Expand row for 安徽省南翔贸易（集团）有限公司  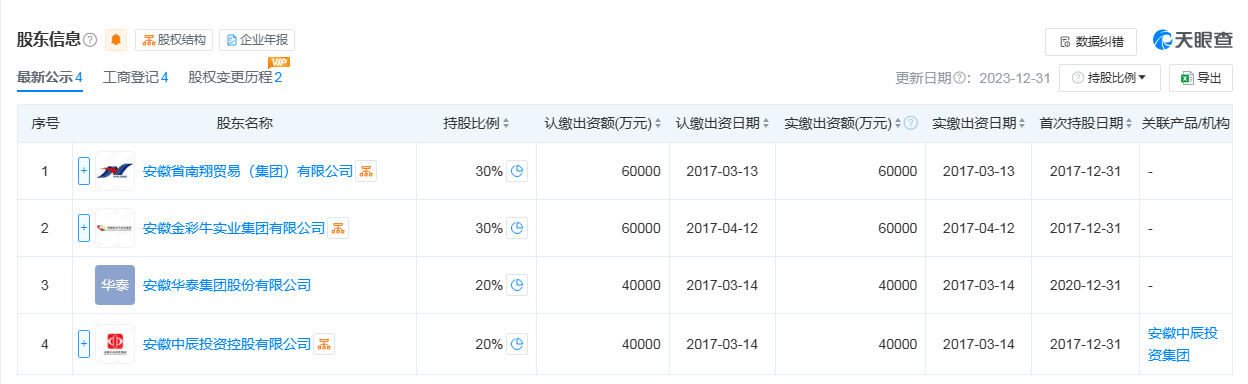point(84,171)
